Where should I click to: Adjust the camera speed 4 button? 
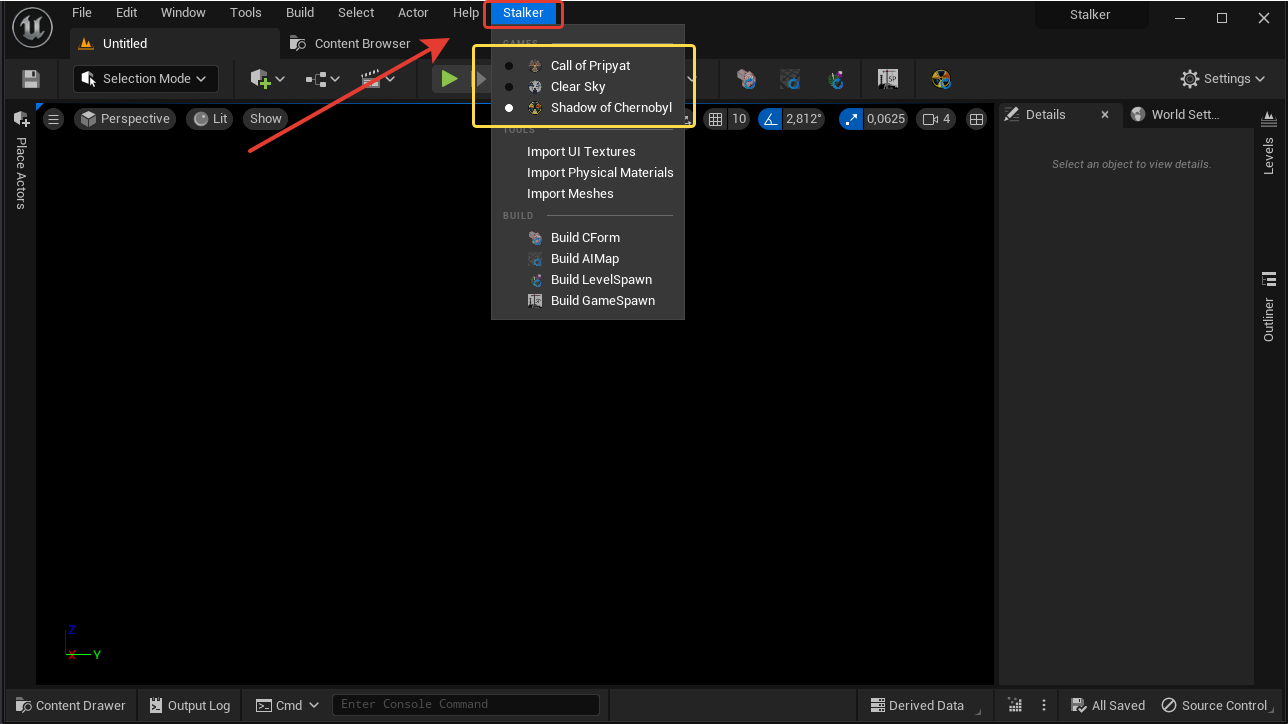tap(937, 119)
